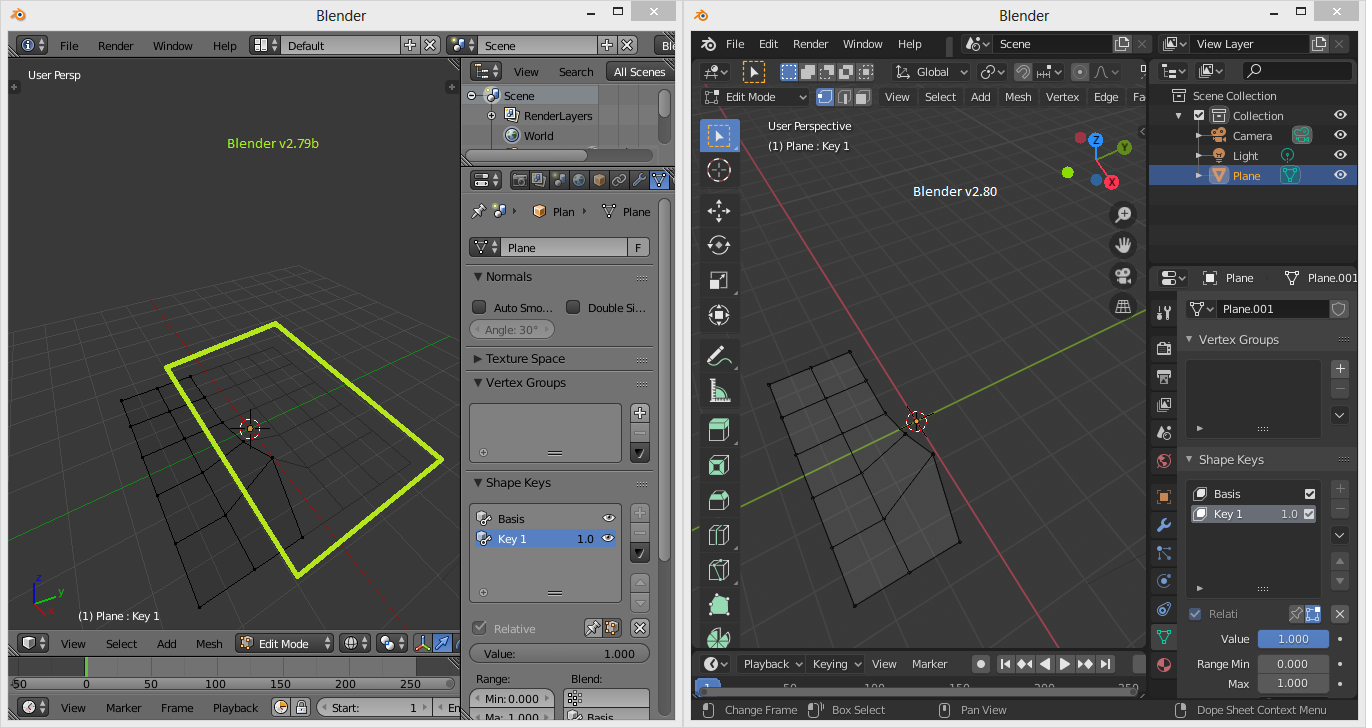Select the Knife tool
1372x728 pixels.
(719, 571)
